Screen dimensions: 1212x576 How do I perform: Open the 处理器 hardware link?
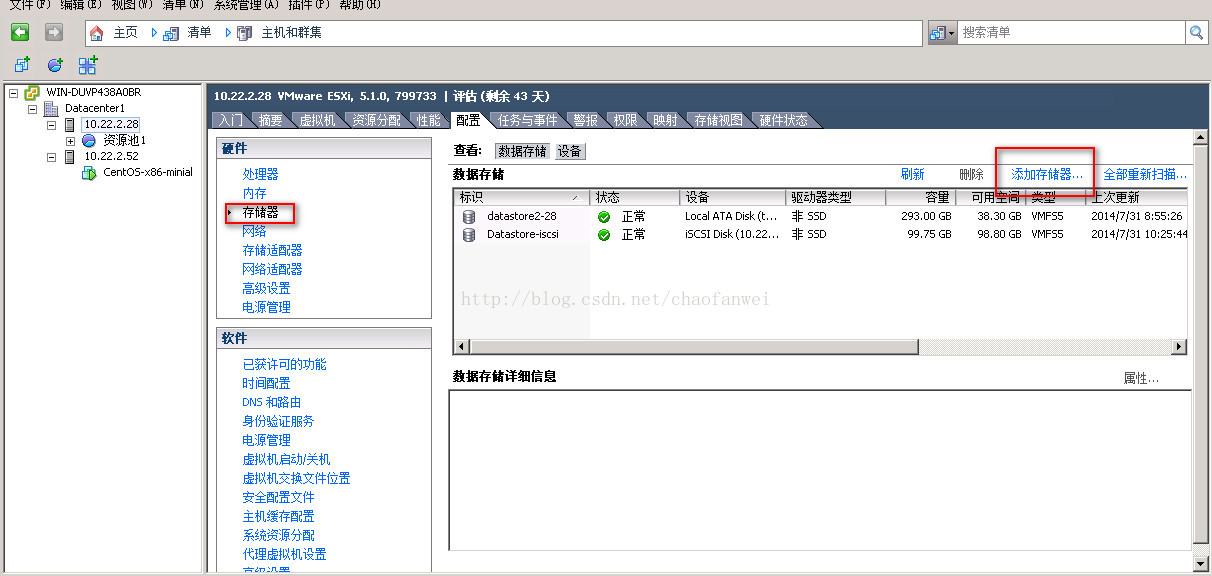tap(260, 174)
